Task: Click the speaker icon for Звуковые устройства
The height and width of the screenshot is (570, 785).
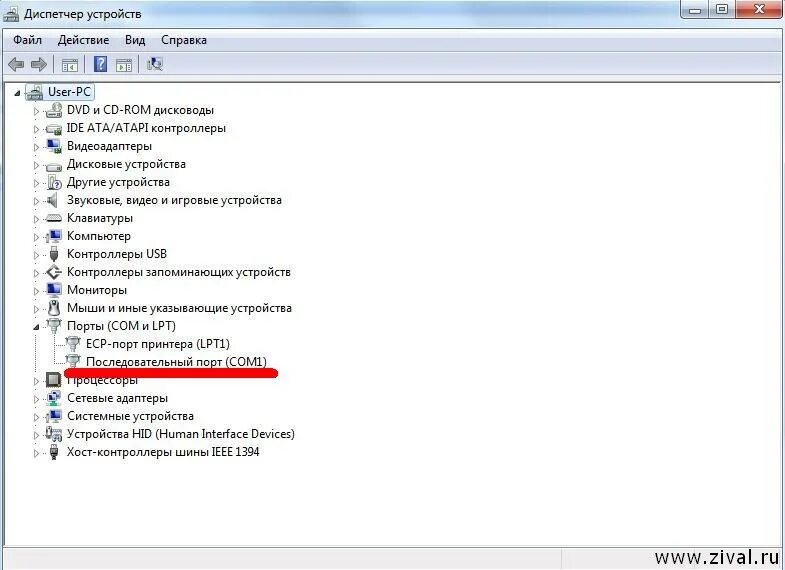Action: coord(53,200)
